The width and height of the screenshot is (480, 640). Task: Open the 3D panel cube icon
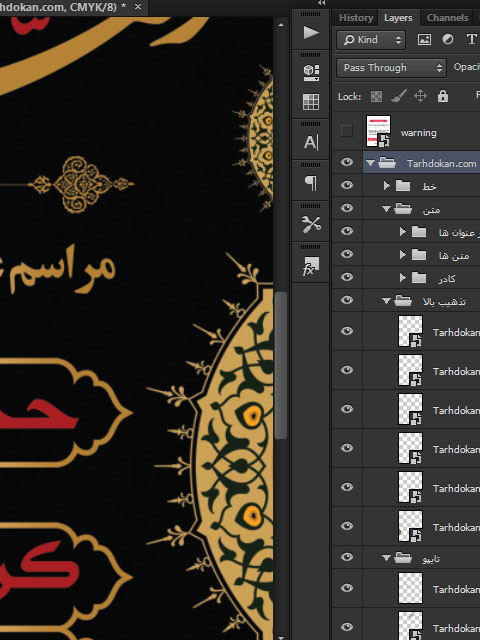point(311,73)
